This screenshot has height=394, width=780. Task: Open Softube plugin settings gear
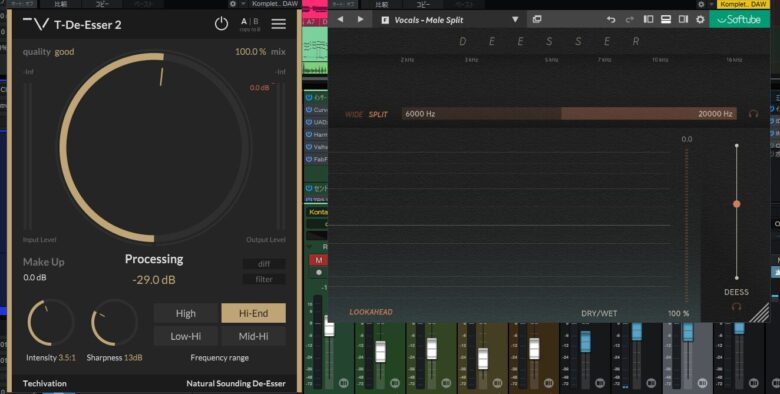pyautogui.click(x=700, y=19)
